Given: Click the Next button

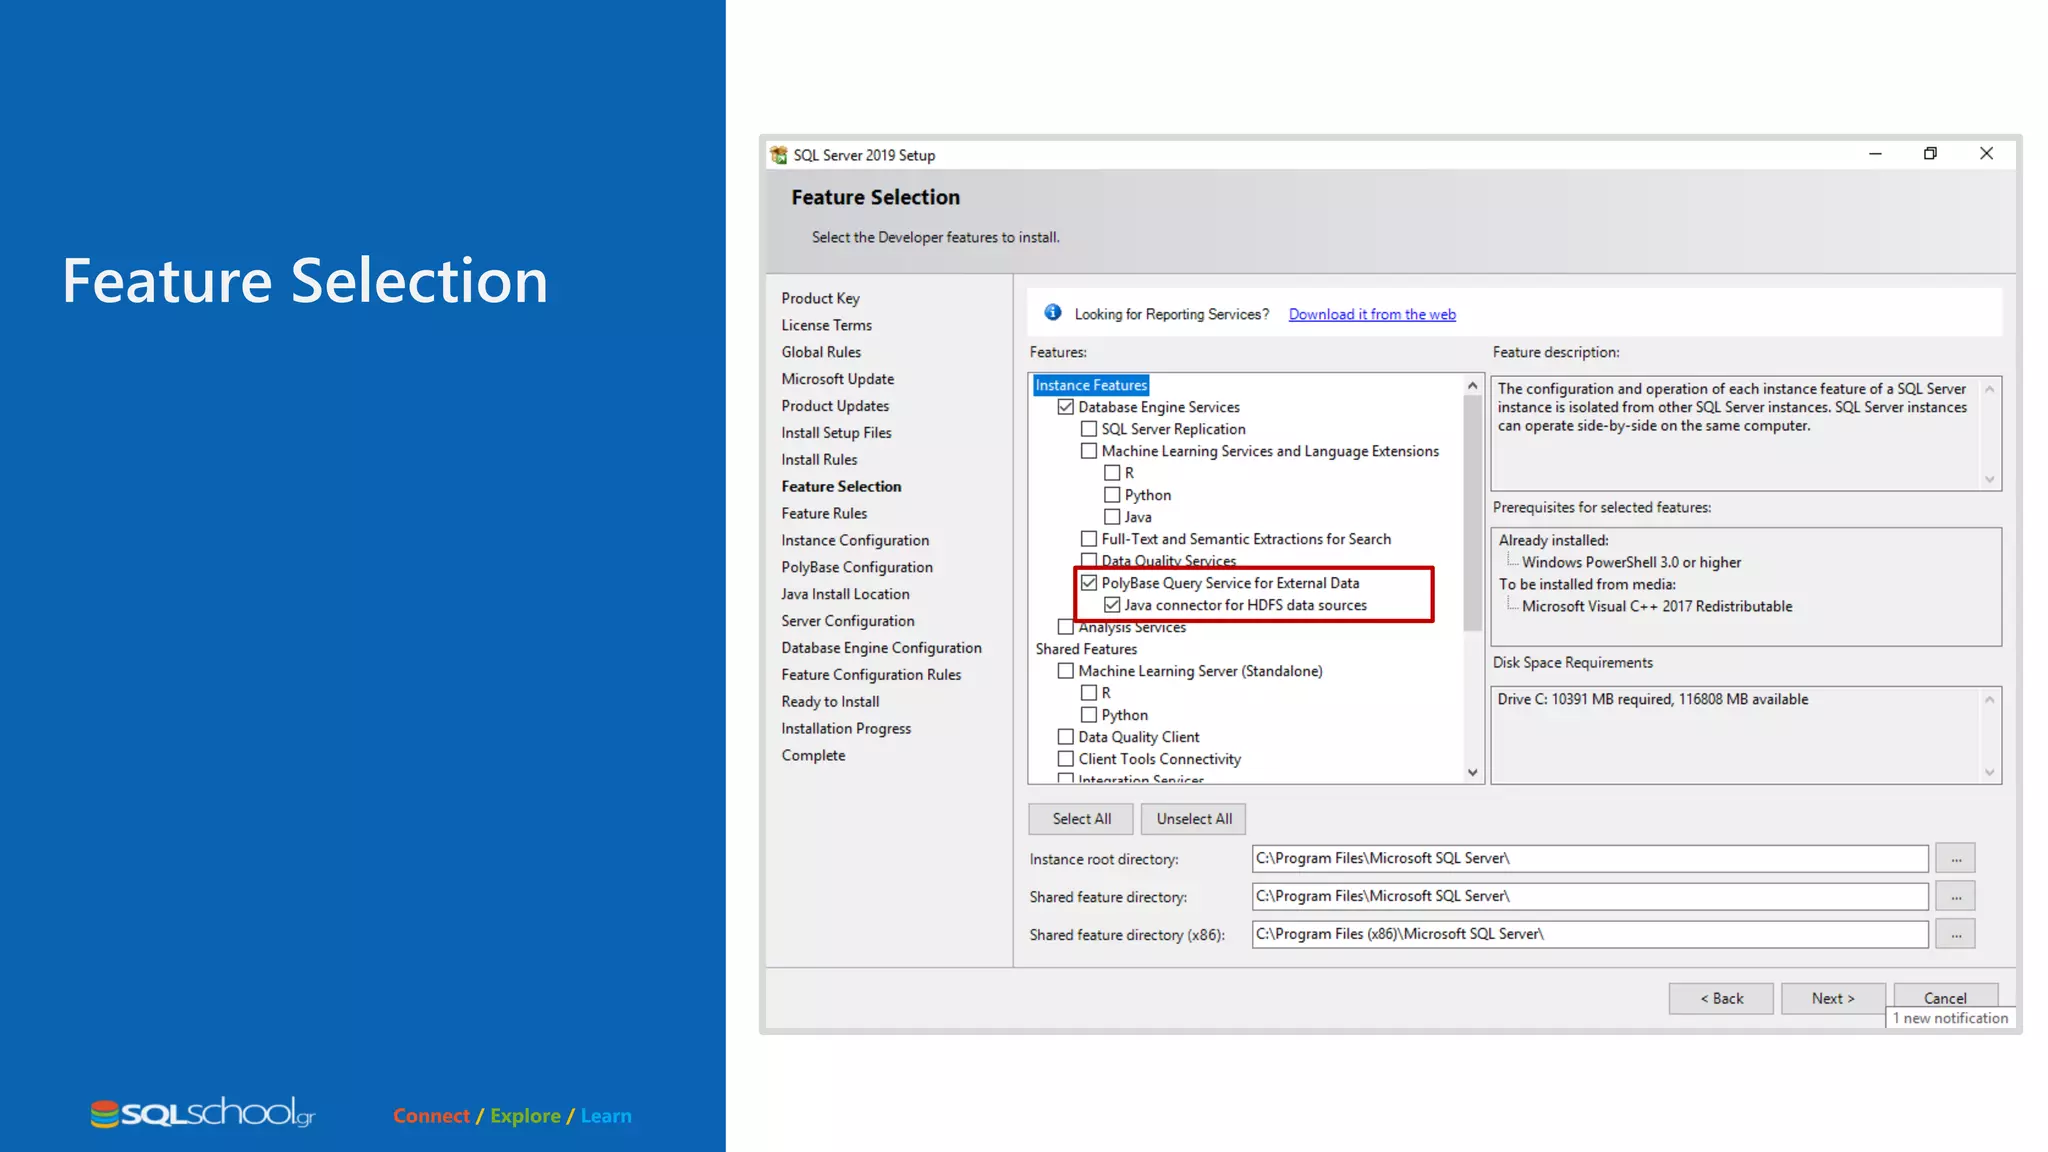Looking at the screenshot, I should point(1832,998).
